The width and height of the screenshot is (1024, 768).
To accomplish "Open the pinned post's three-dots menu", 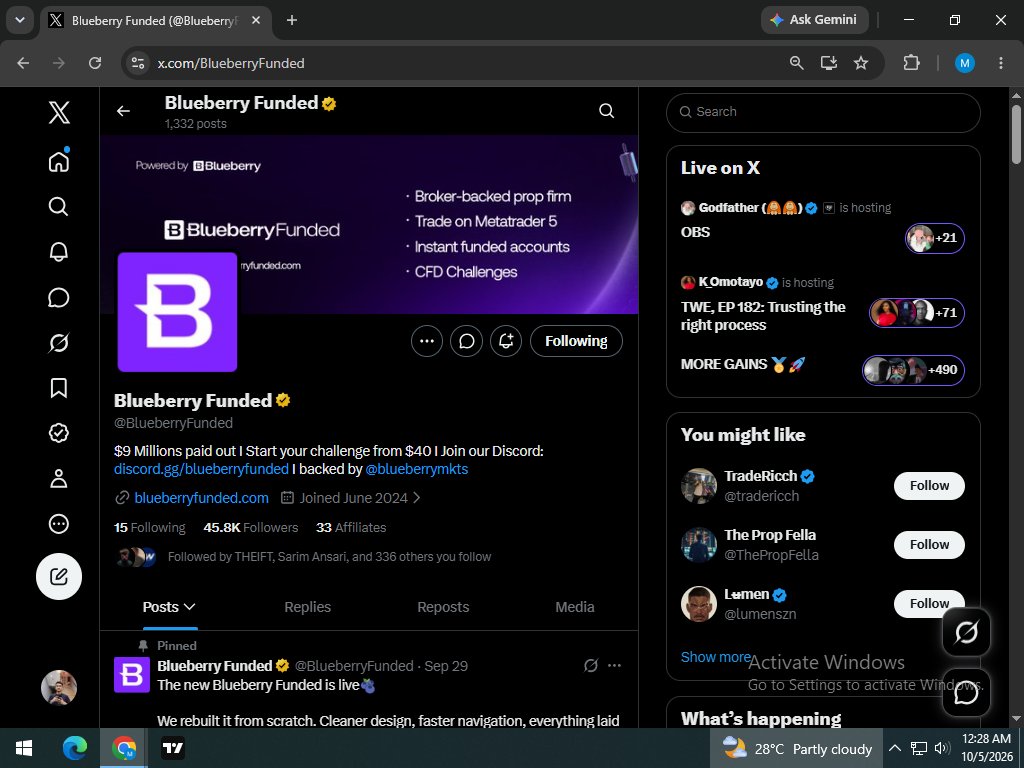I will coord(615,665).
